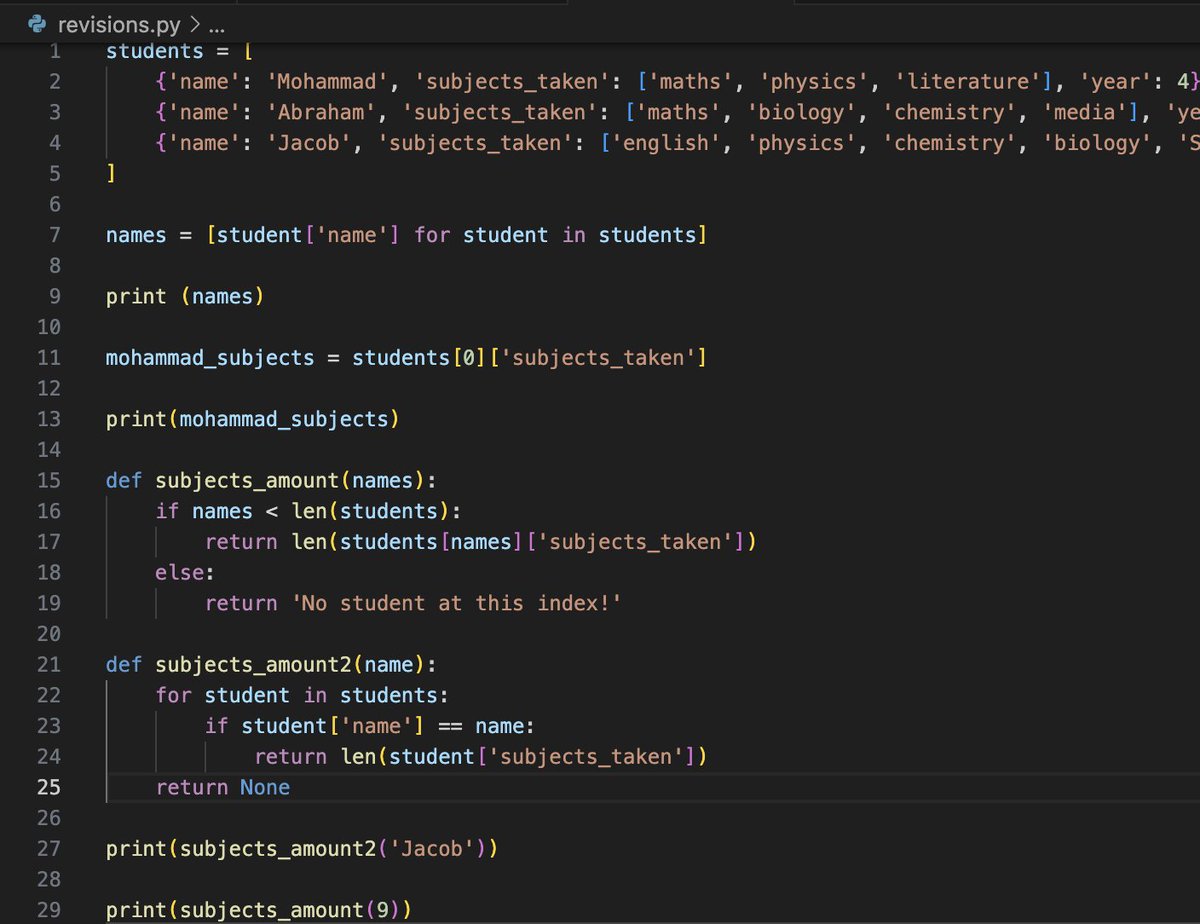Image resolution: width=1200 pixels, height=924 pixels.
Task: Click 'mohammad_subjects' variable on line 11
Action: 209,357
